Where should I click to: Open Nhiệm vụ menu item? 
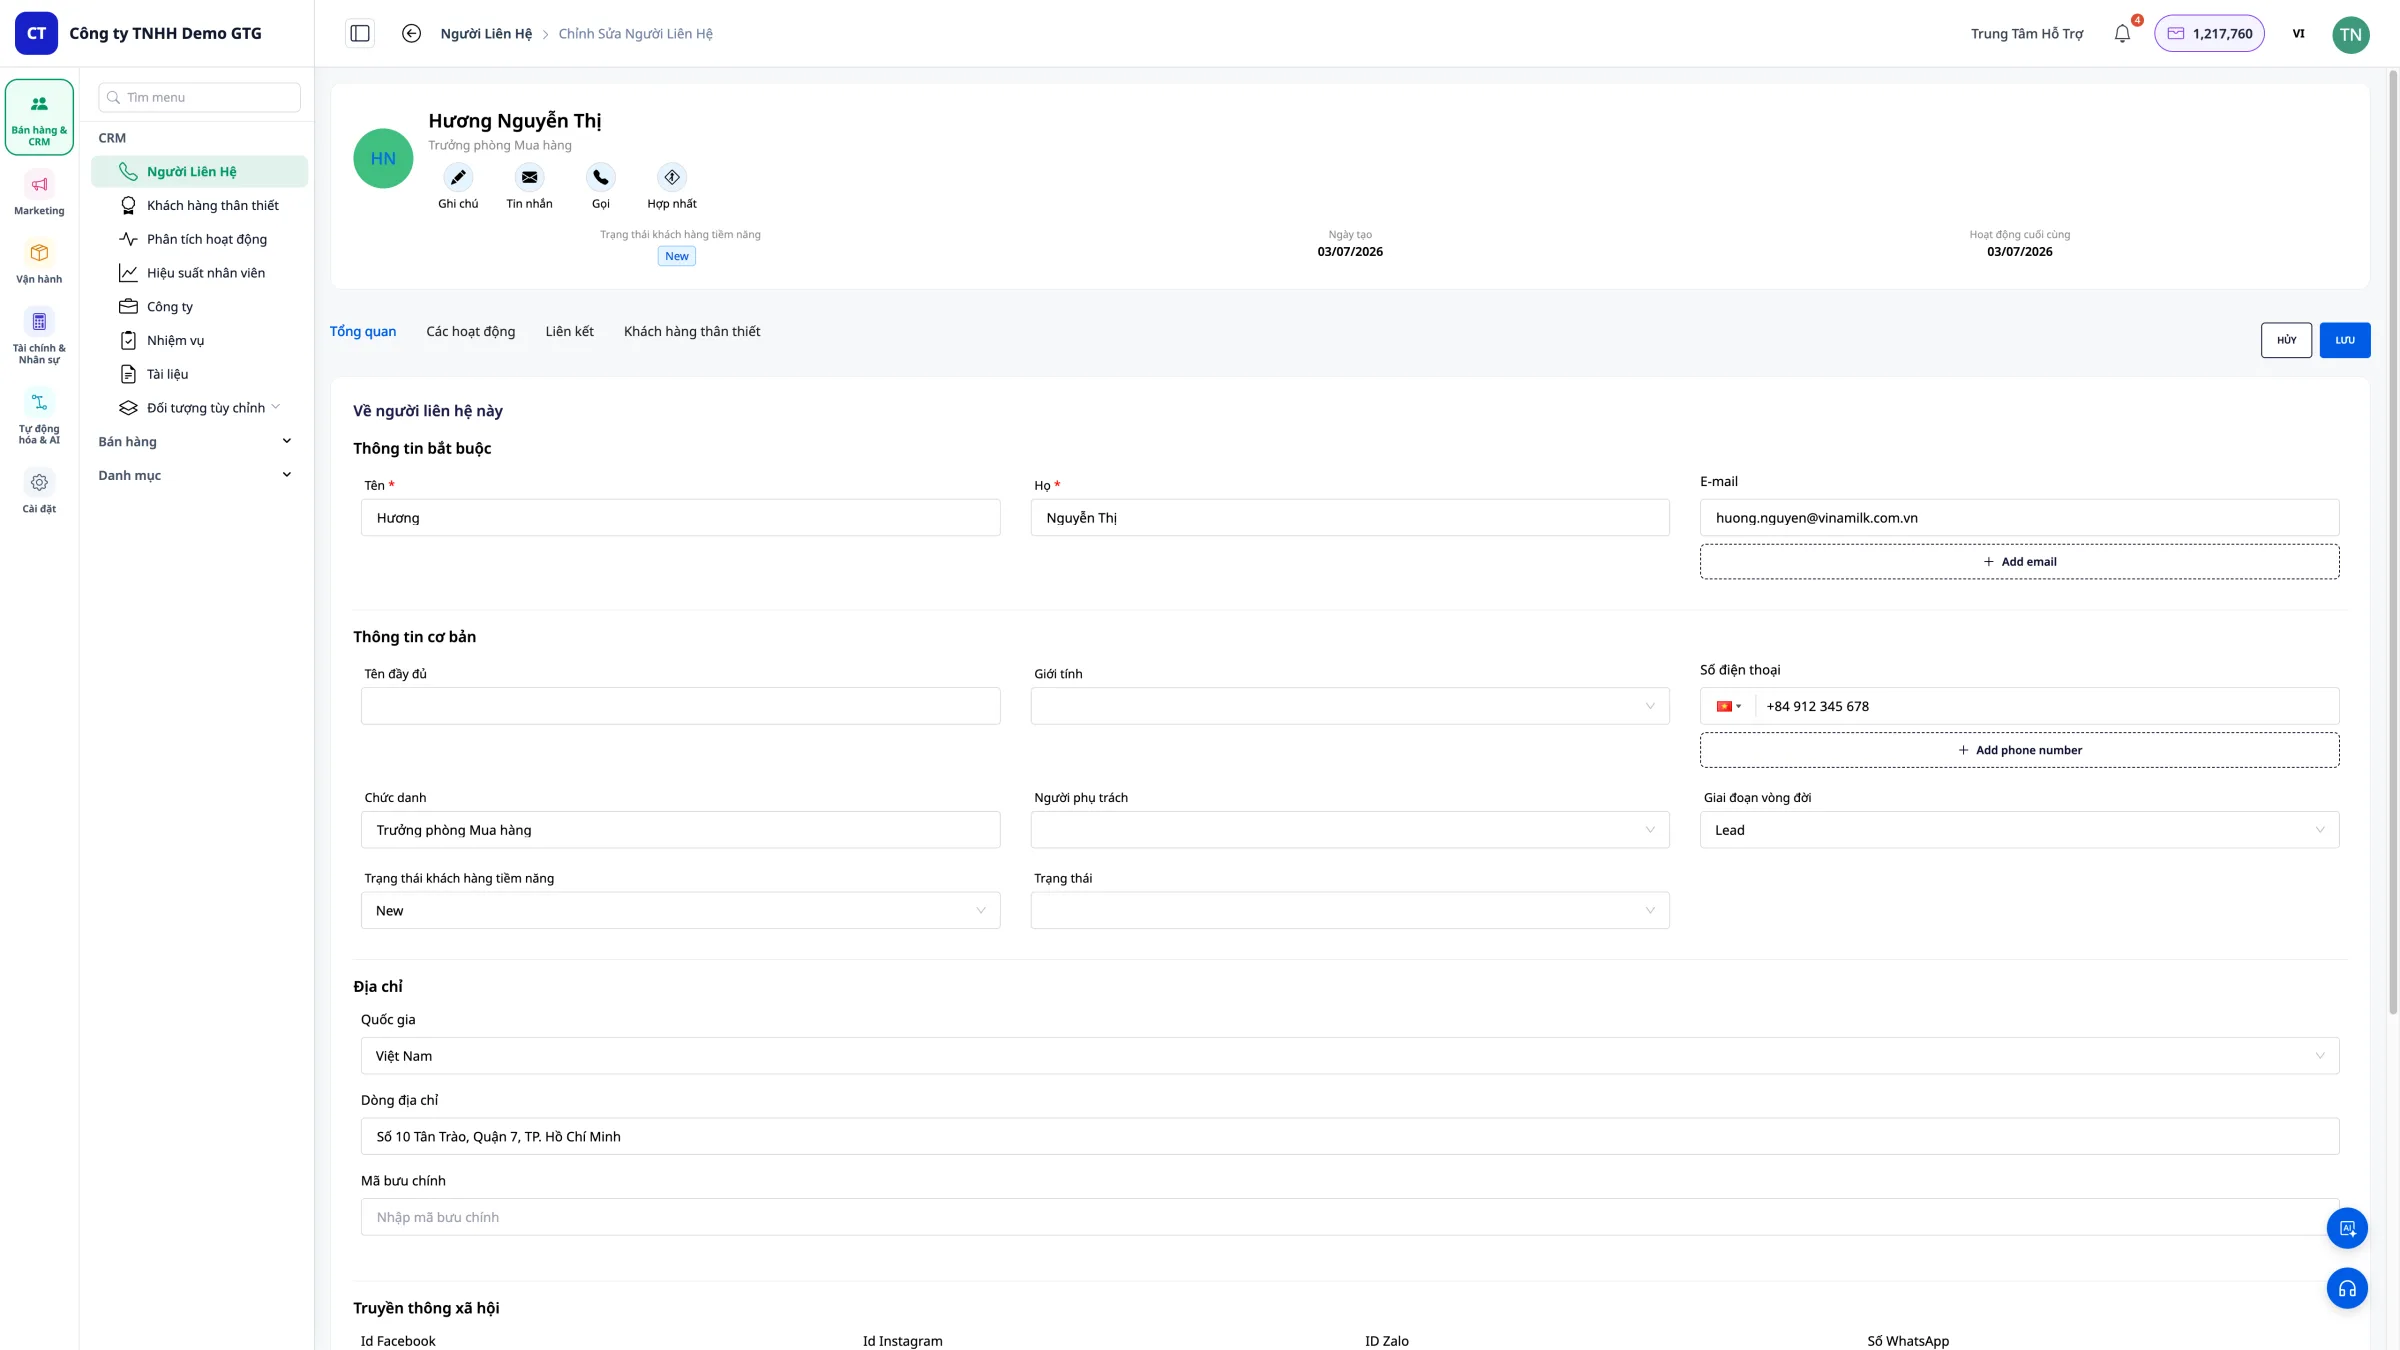[199, 341]
